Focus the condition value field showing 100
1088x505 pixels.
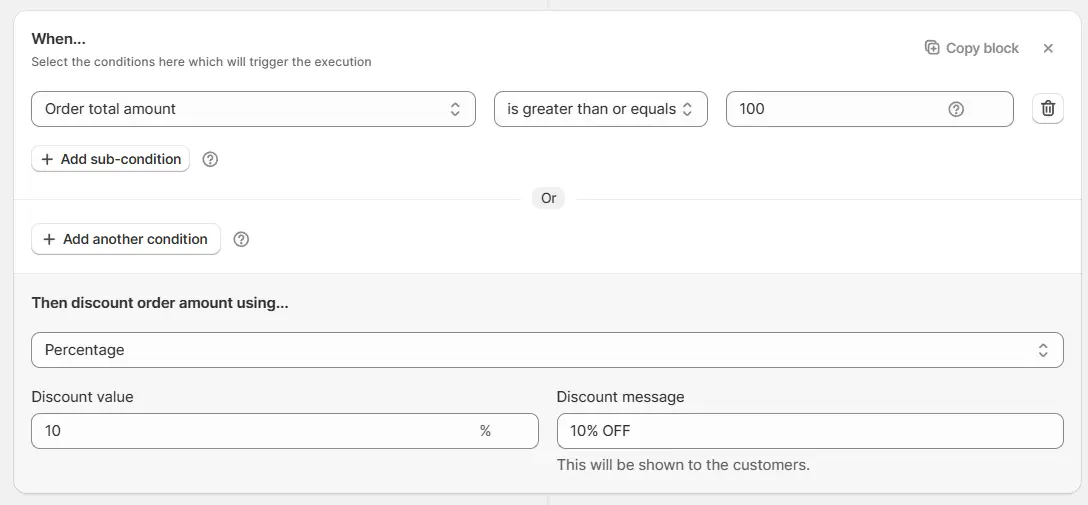[x=835, y=109]
